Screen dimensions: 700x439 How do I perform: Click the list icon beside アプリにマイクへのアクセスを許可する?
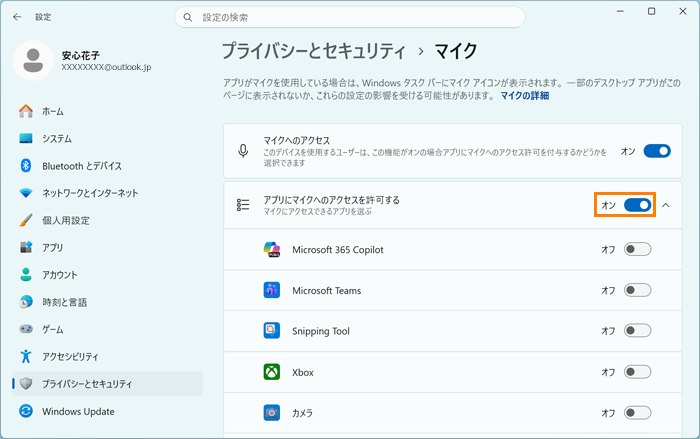243,205
